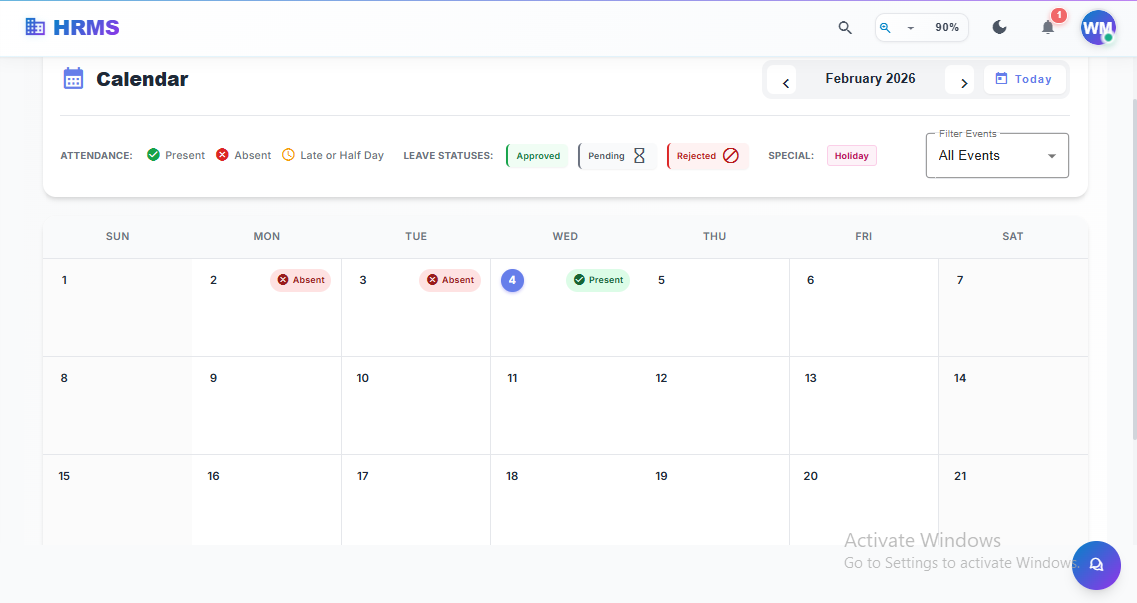The image size is (1137, 603).
Task: Click the blocked circle icon on Rejected chip
Action: pyautogui.click(x=731, y=156)
